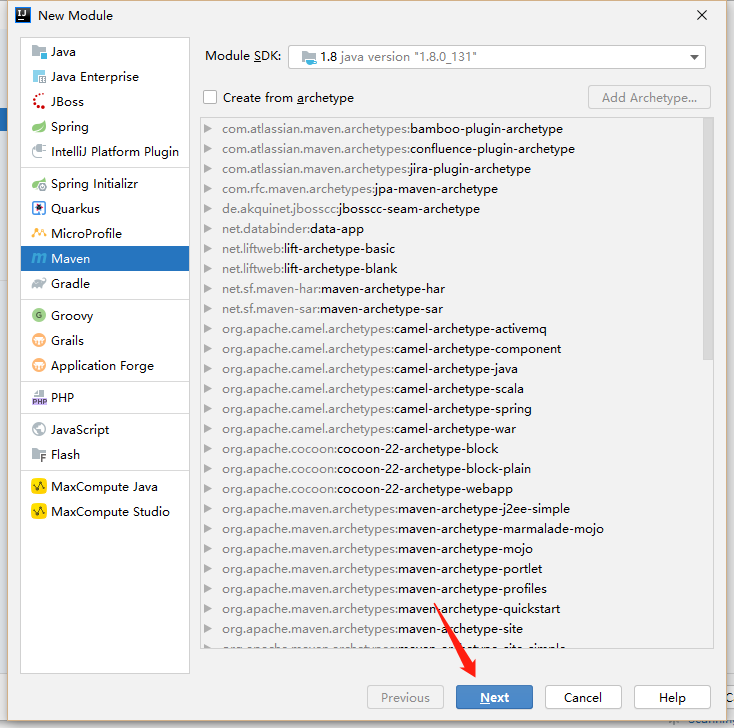
Task: Click the Next button
Action: click(x=494, y=697)
